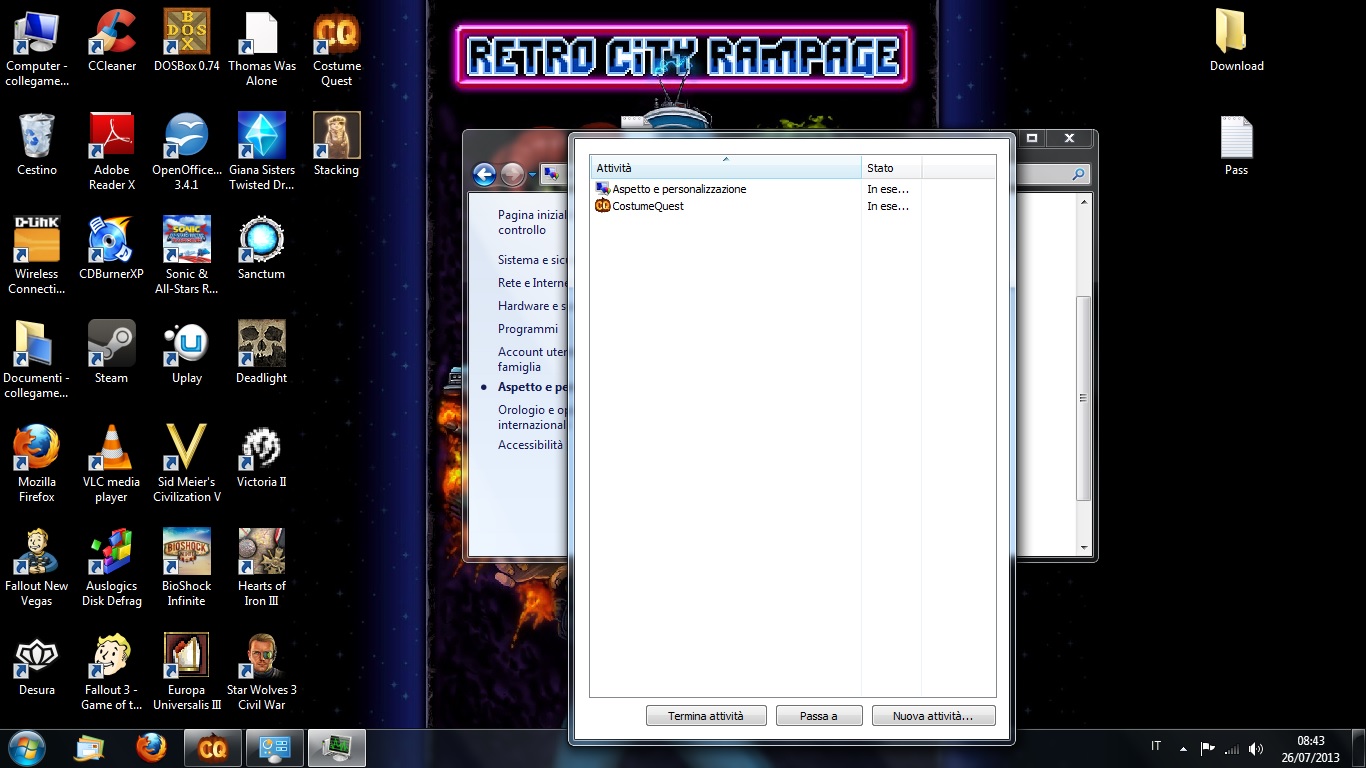This screenshot has height=768, width=1366.
Task: Launch Costume Quest desktop icon
Action: click(337, 48)
